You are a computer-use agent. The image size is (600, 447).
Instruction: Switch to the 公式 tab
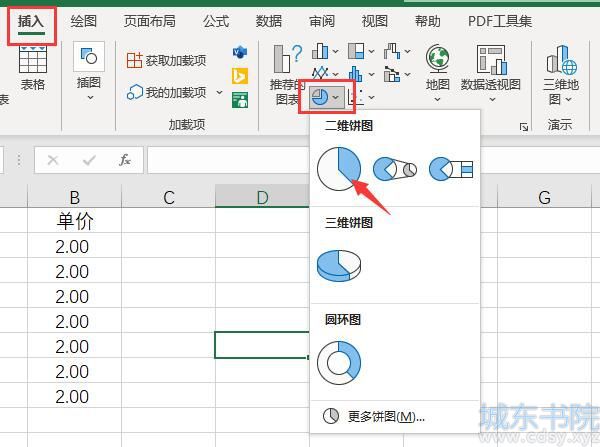(216, 21)
